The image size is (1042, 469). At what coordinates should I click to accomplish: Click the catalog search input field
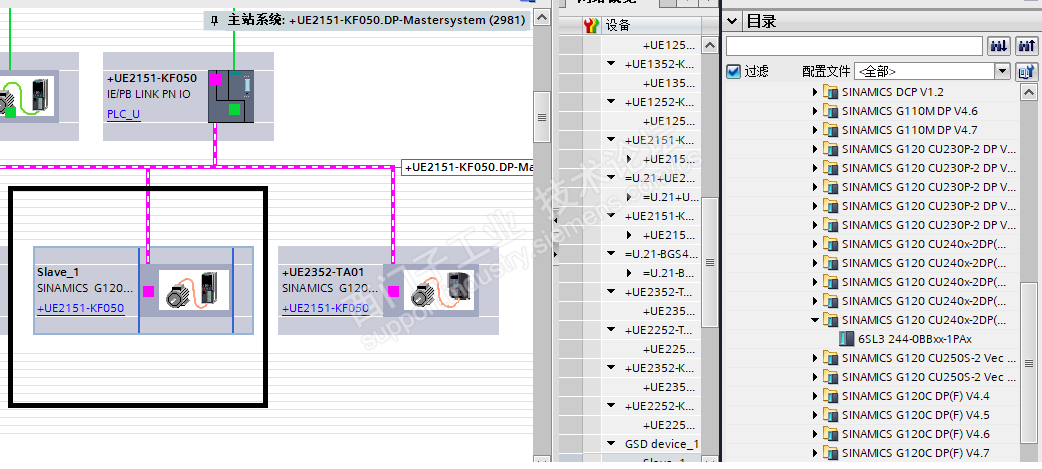[854, 46]
